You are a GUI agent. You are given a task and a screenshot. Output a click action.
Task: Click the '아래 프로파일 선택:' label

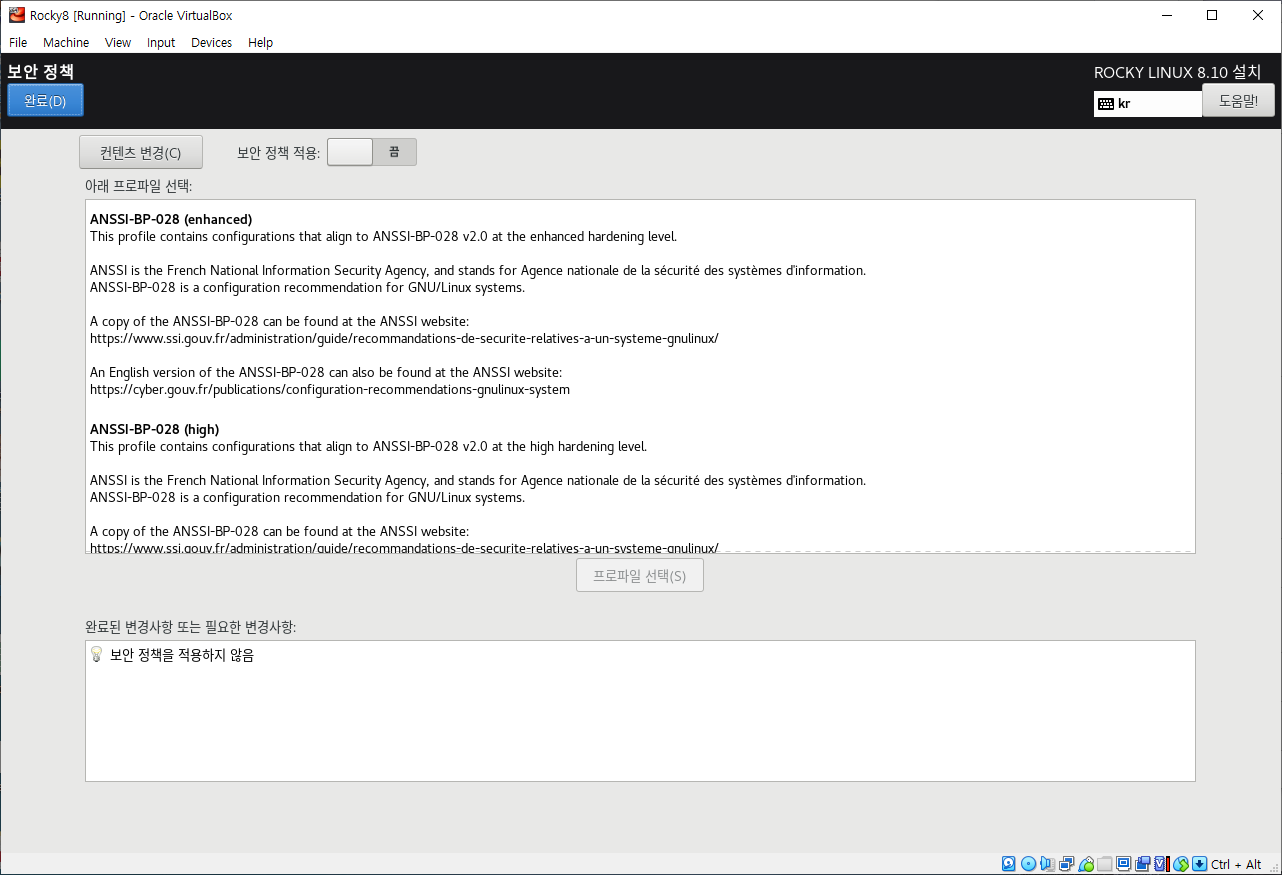click(x=139, y=186)
